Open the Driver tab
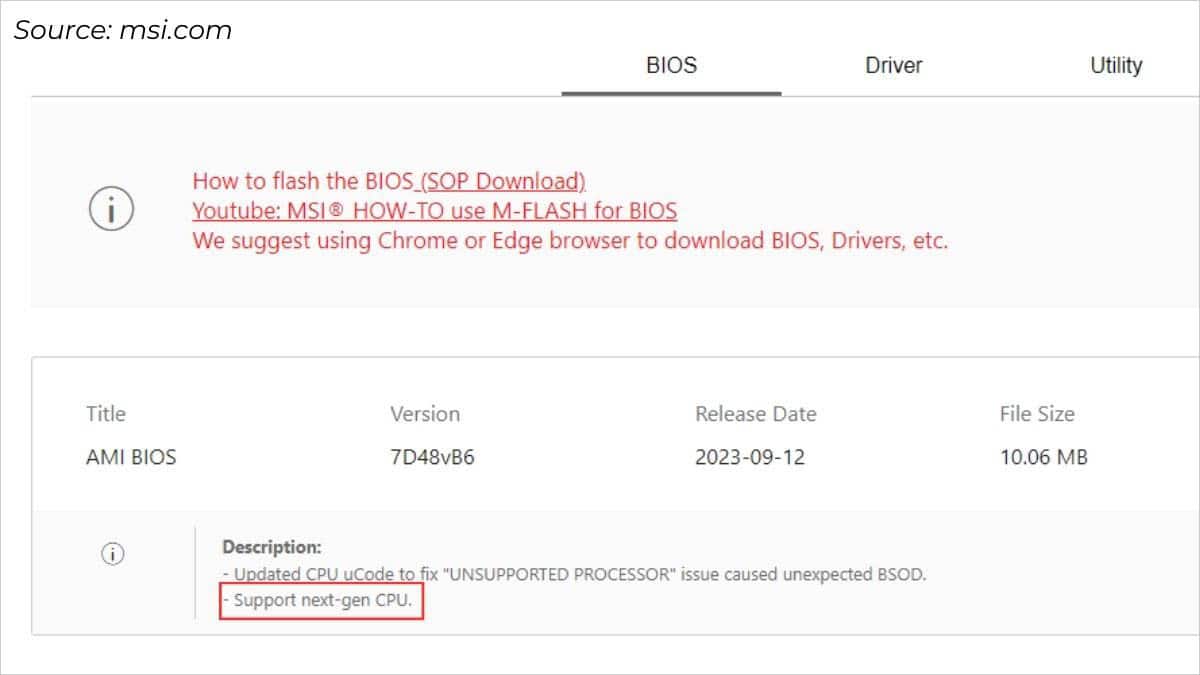The width and height of the screenshot is (1200, 675). coord(893,66)
